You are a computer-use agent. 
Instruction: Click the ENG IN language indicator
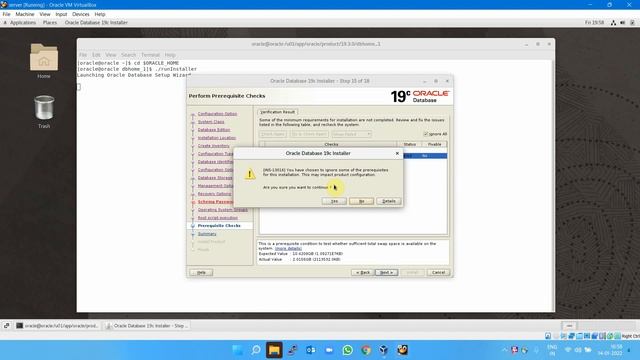pos(552,350)
